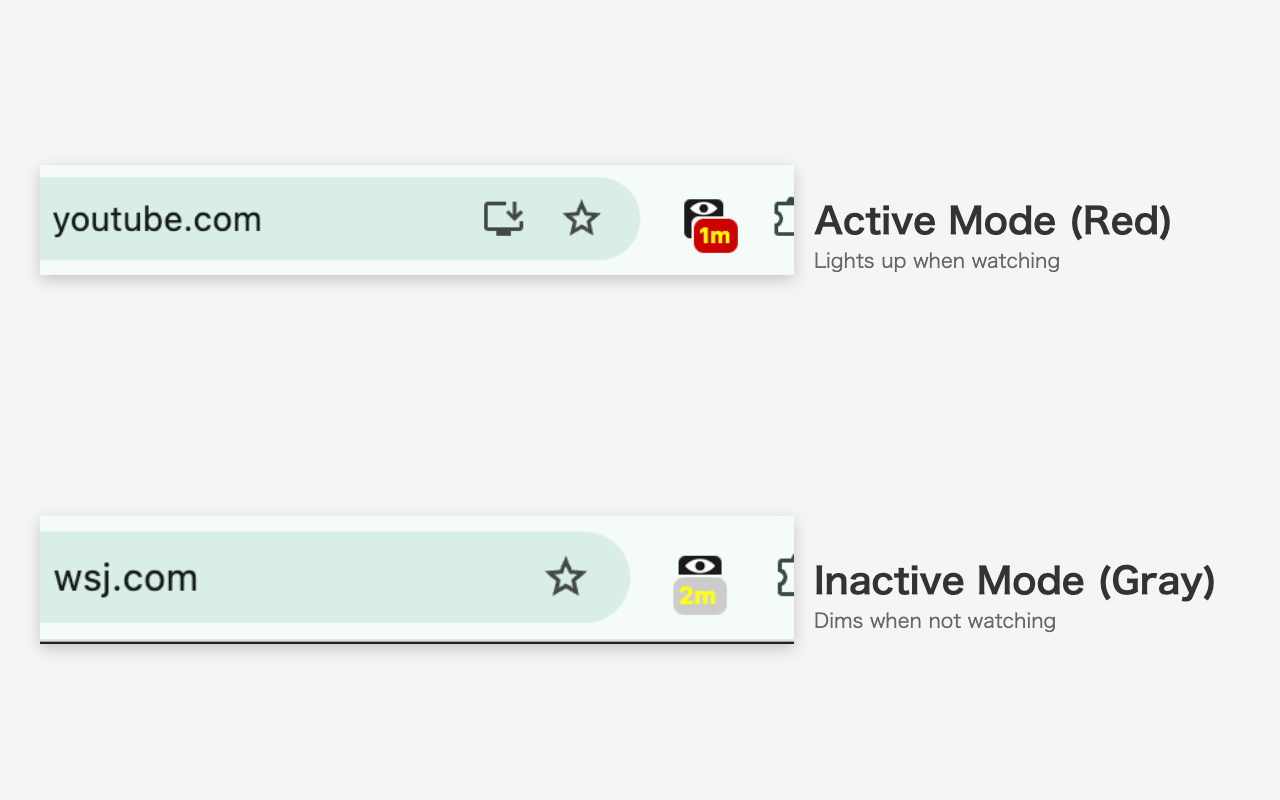Click the "Lights up when watching" caption

[x=936, y=261]
